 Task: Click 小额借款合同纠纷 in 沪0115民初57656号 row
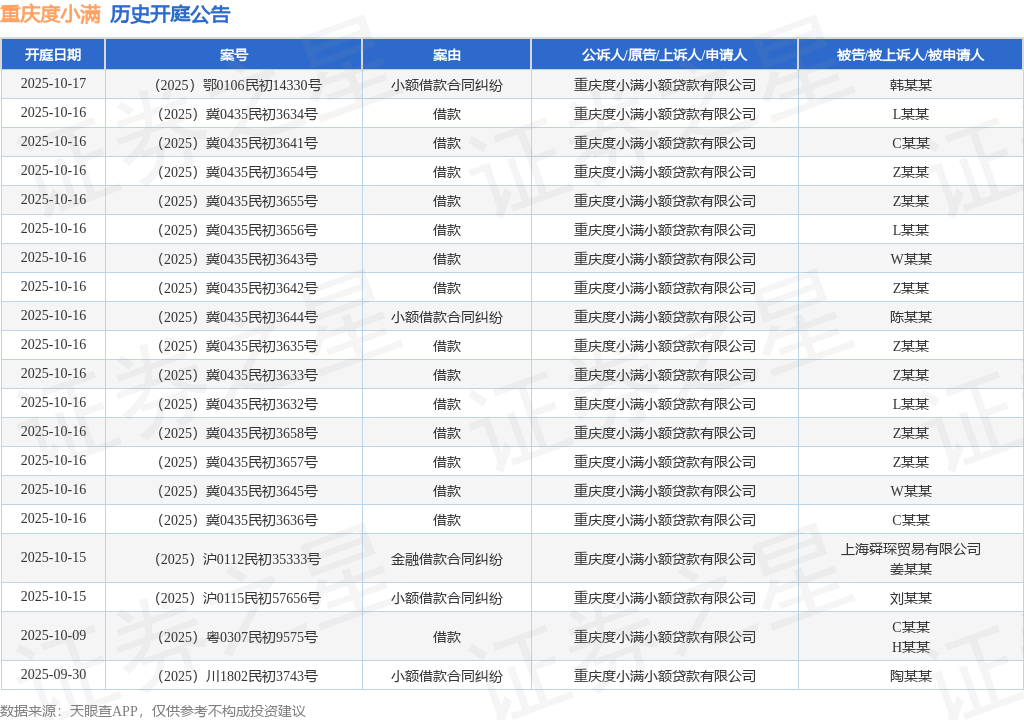click(x=447, y=598)
